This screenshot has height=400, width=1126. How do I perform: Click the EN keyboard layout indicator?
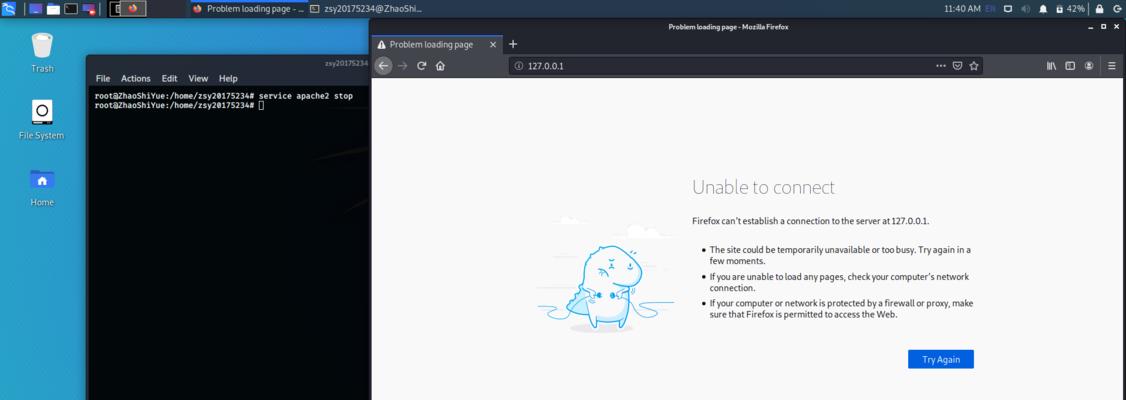(990, 9)
